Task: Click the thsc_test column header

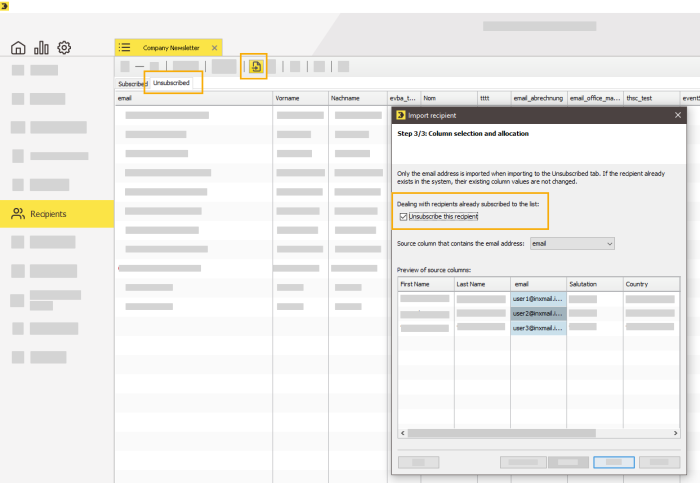Action: click(651, 98)
